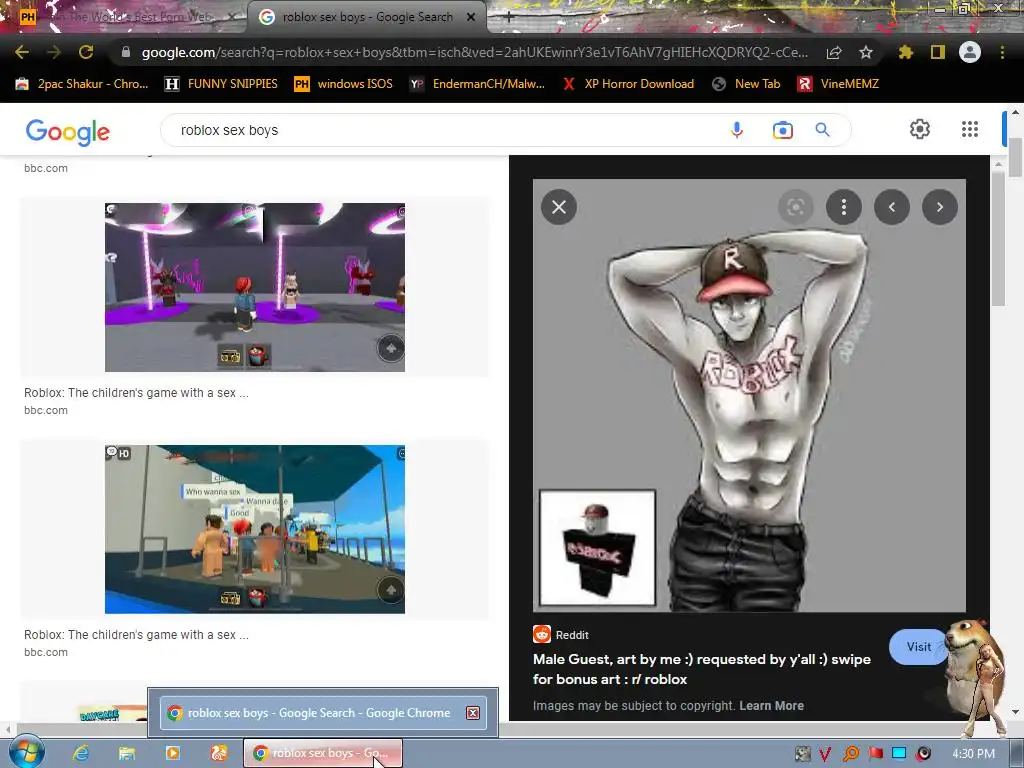Reload the page with the refresh icon
The width and height of the screenshot is (1024, 768).
(x=86, y=52)
